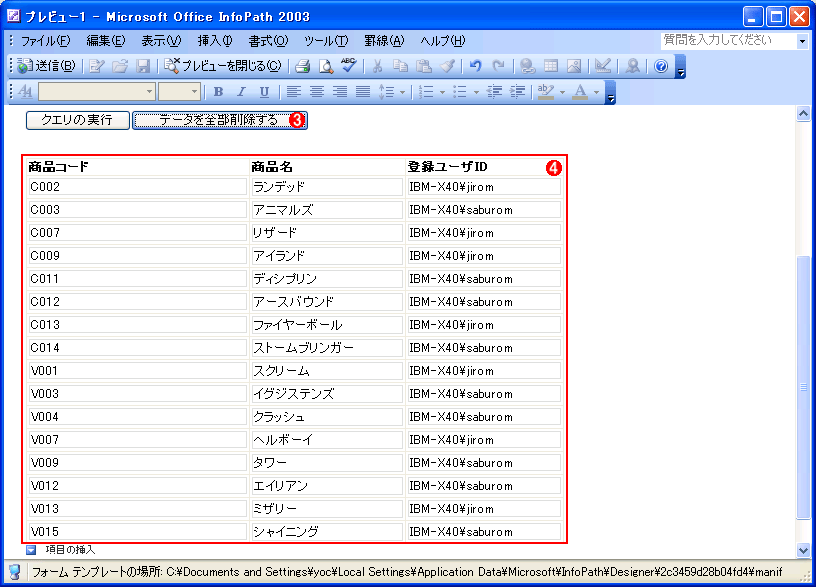Click the Cut scissors icon
816x587 pixels.
(377, 66)
